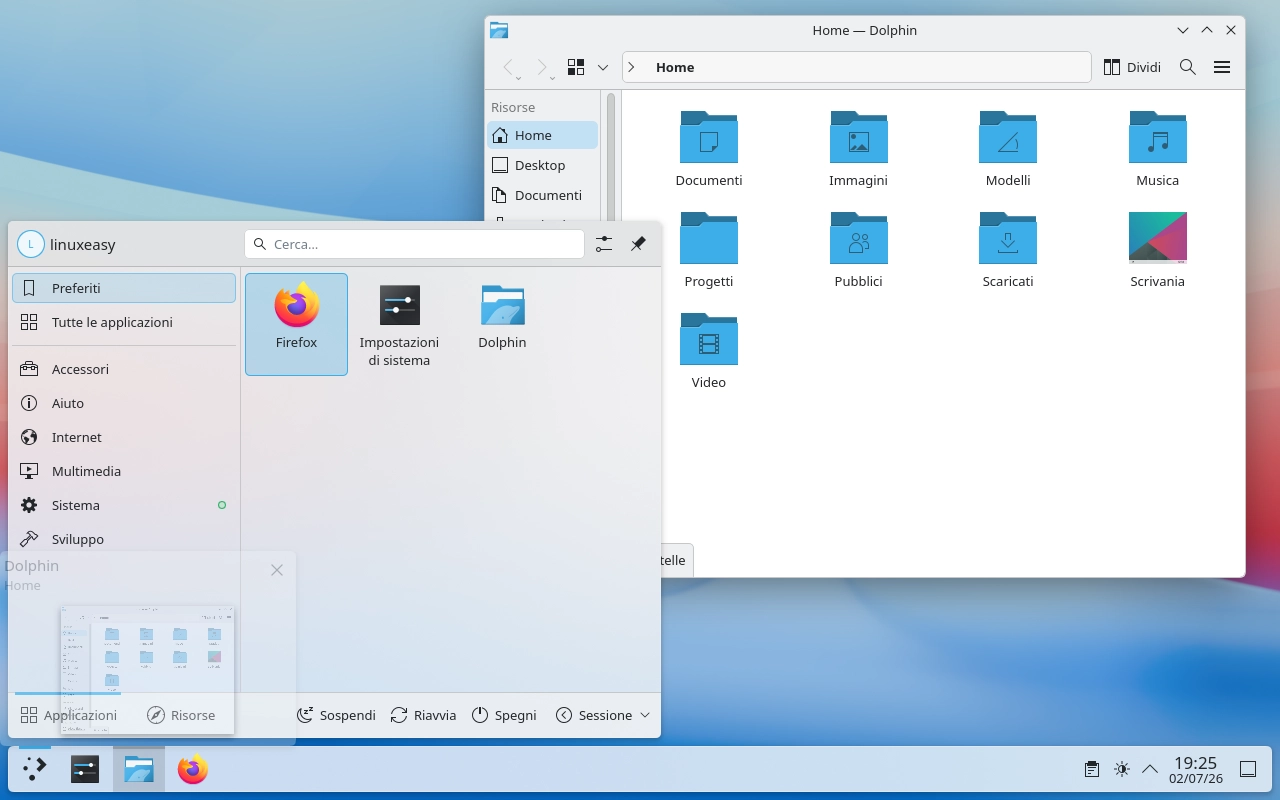Click Firefox icon in the taskbar
The image size is (1280, 800).
192,769
